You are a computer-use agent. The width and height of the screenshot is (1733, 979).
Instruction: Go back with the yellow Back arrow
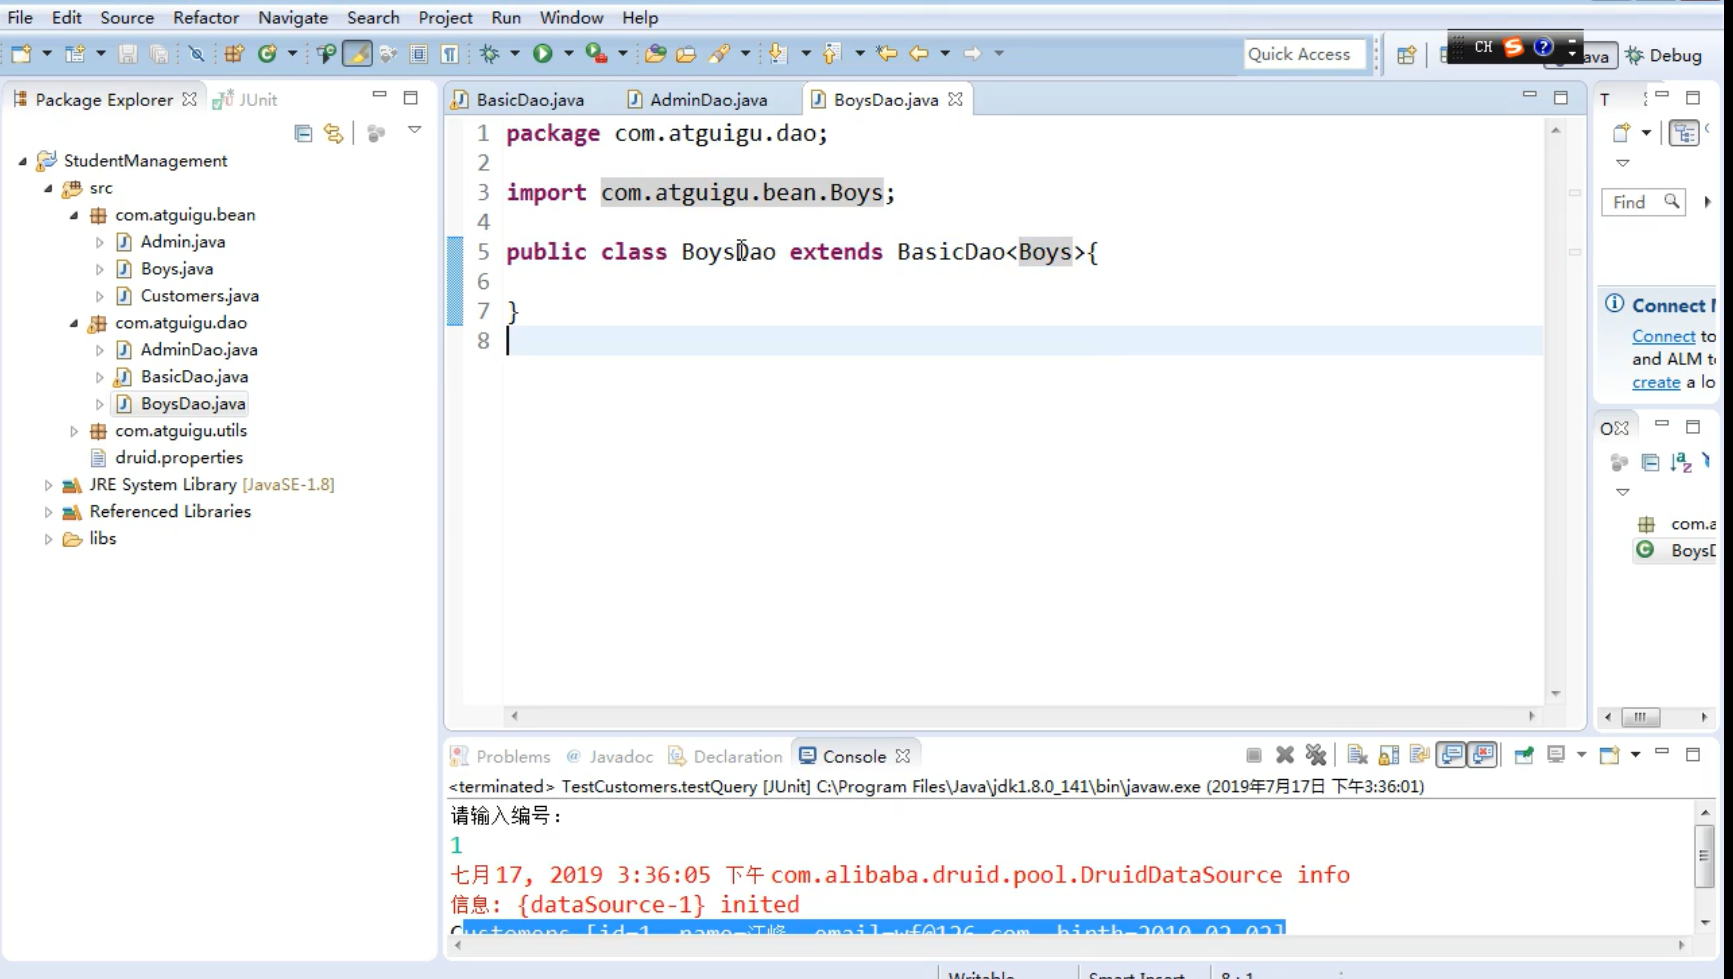coord(918,54)
